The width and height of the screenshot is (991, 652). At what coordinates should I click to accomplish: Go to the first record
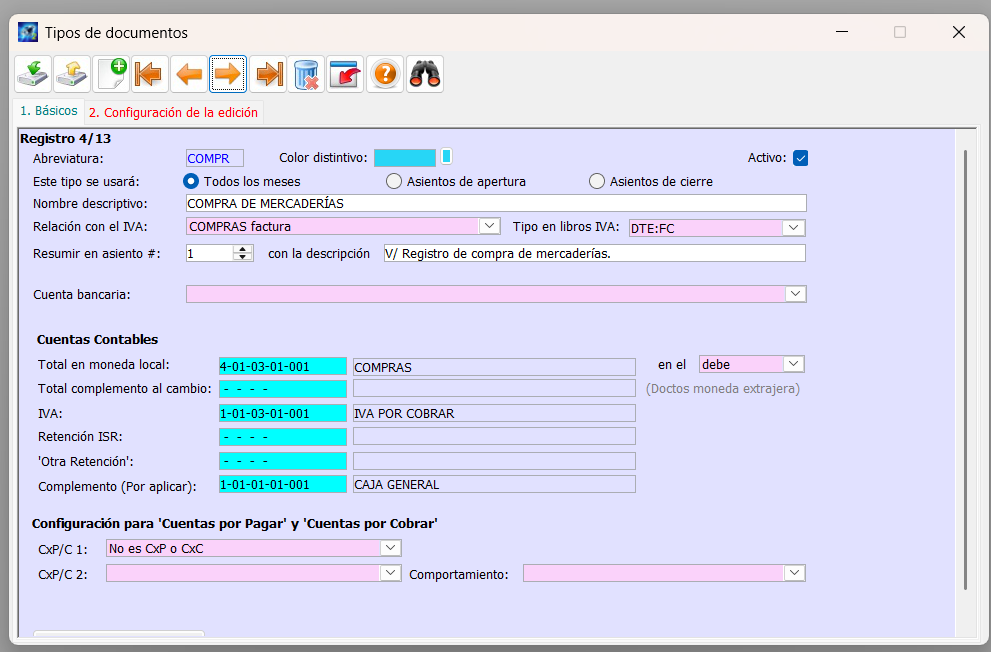click(x=150, y=74)
